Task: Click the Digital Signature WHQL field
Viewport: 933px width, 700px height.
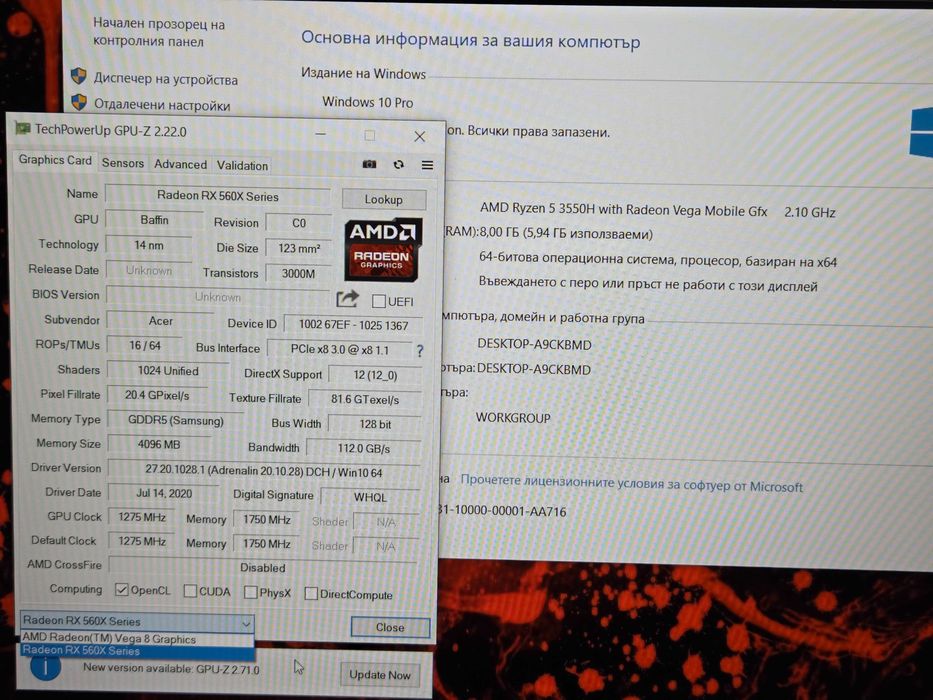Action: coord(370,497)
